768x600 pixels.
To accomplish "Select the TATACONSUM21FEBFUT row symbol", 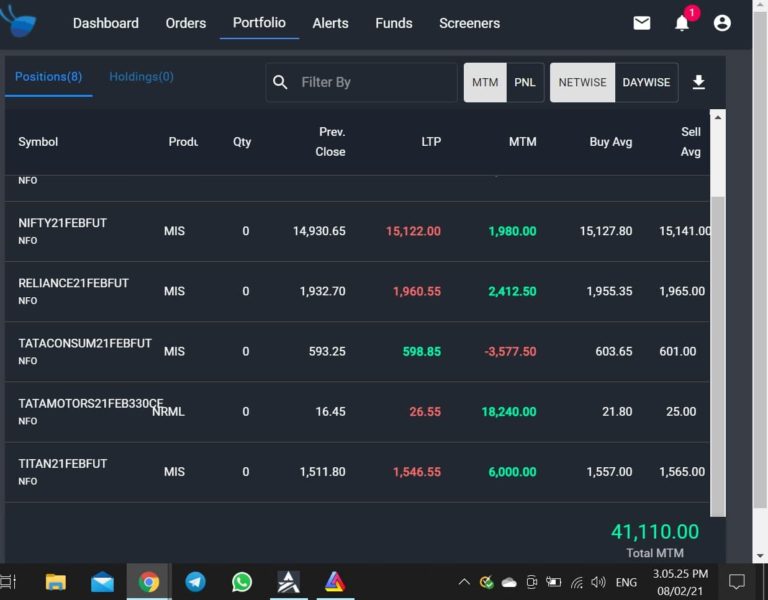I will [x=85, y=343].
